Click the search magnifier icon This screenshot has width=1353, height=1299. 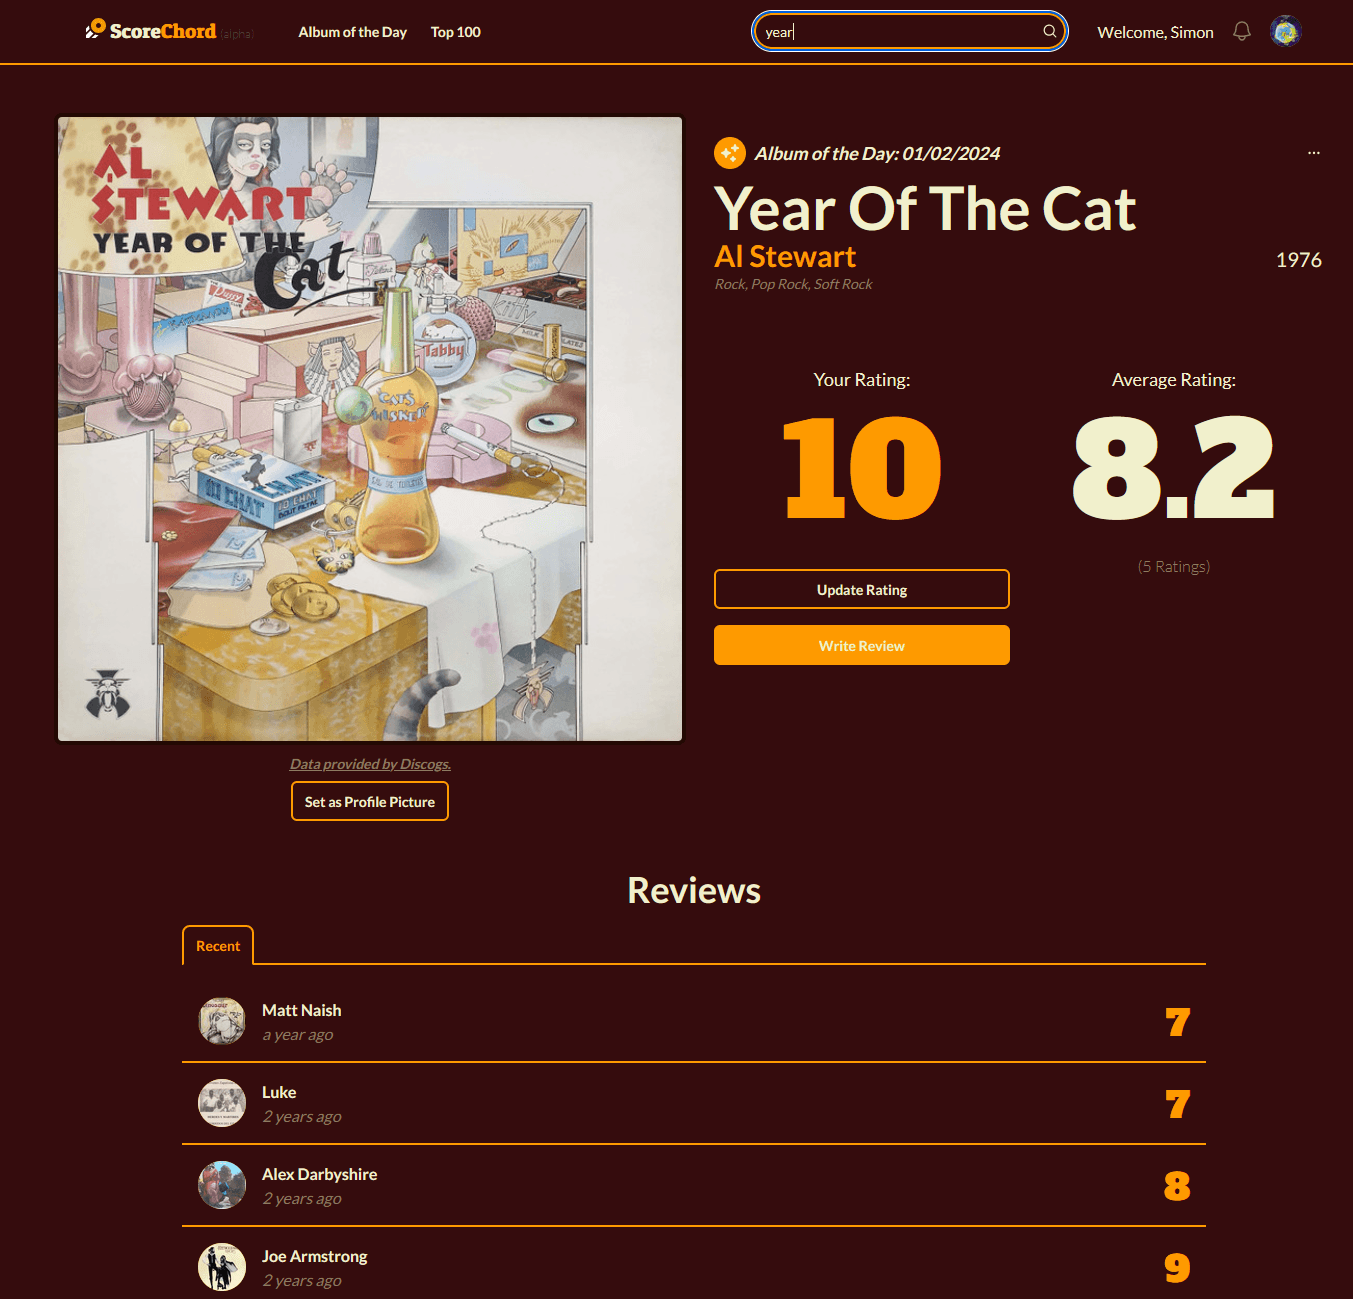point(1049,31)
